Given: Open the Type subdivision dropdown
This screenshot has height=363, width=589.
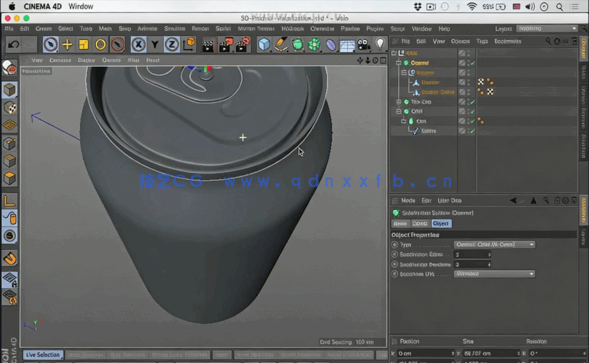Looking at the screenshot, I should coord(494,245).
